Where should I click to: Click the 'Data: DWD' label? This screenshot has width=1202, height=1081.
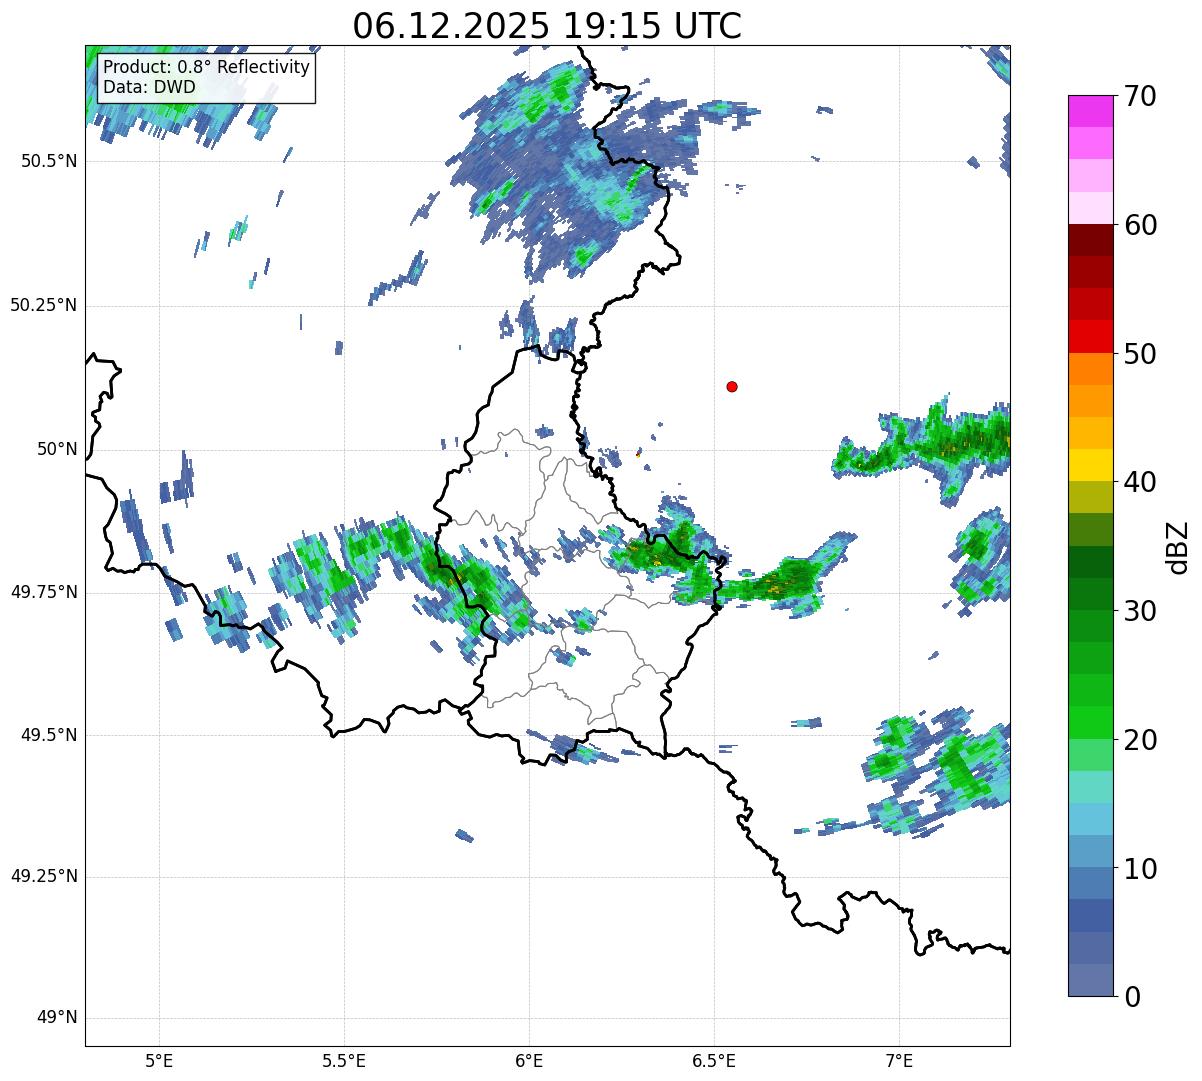pos(150,87)
